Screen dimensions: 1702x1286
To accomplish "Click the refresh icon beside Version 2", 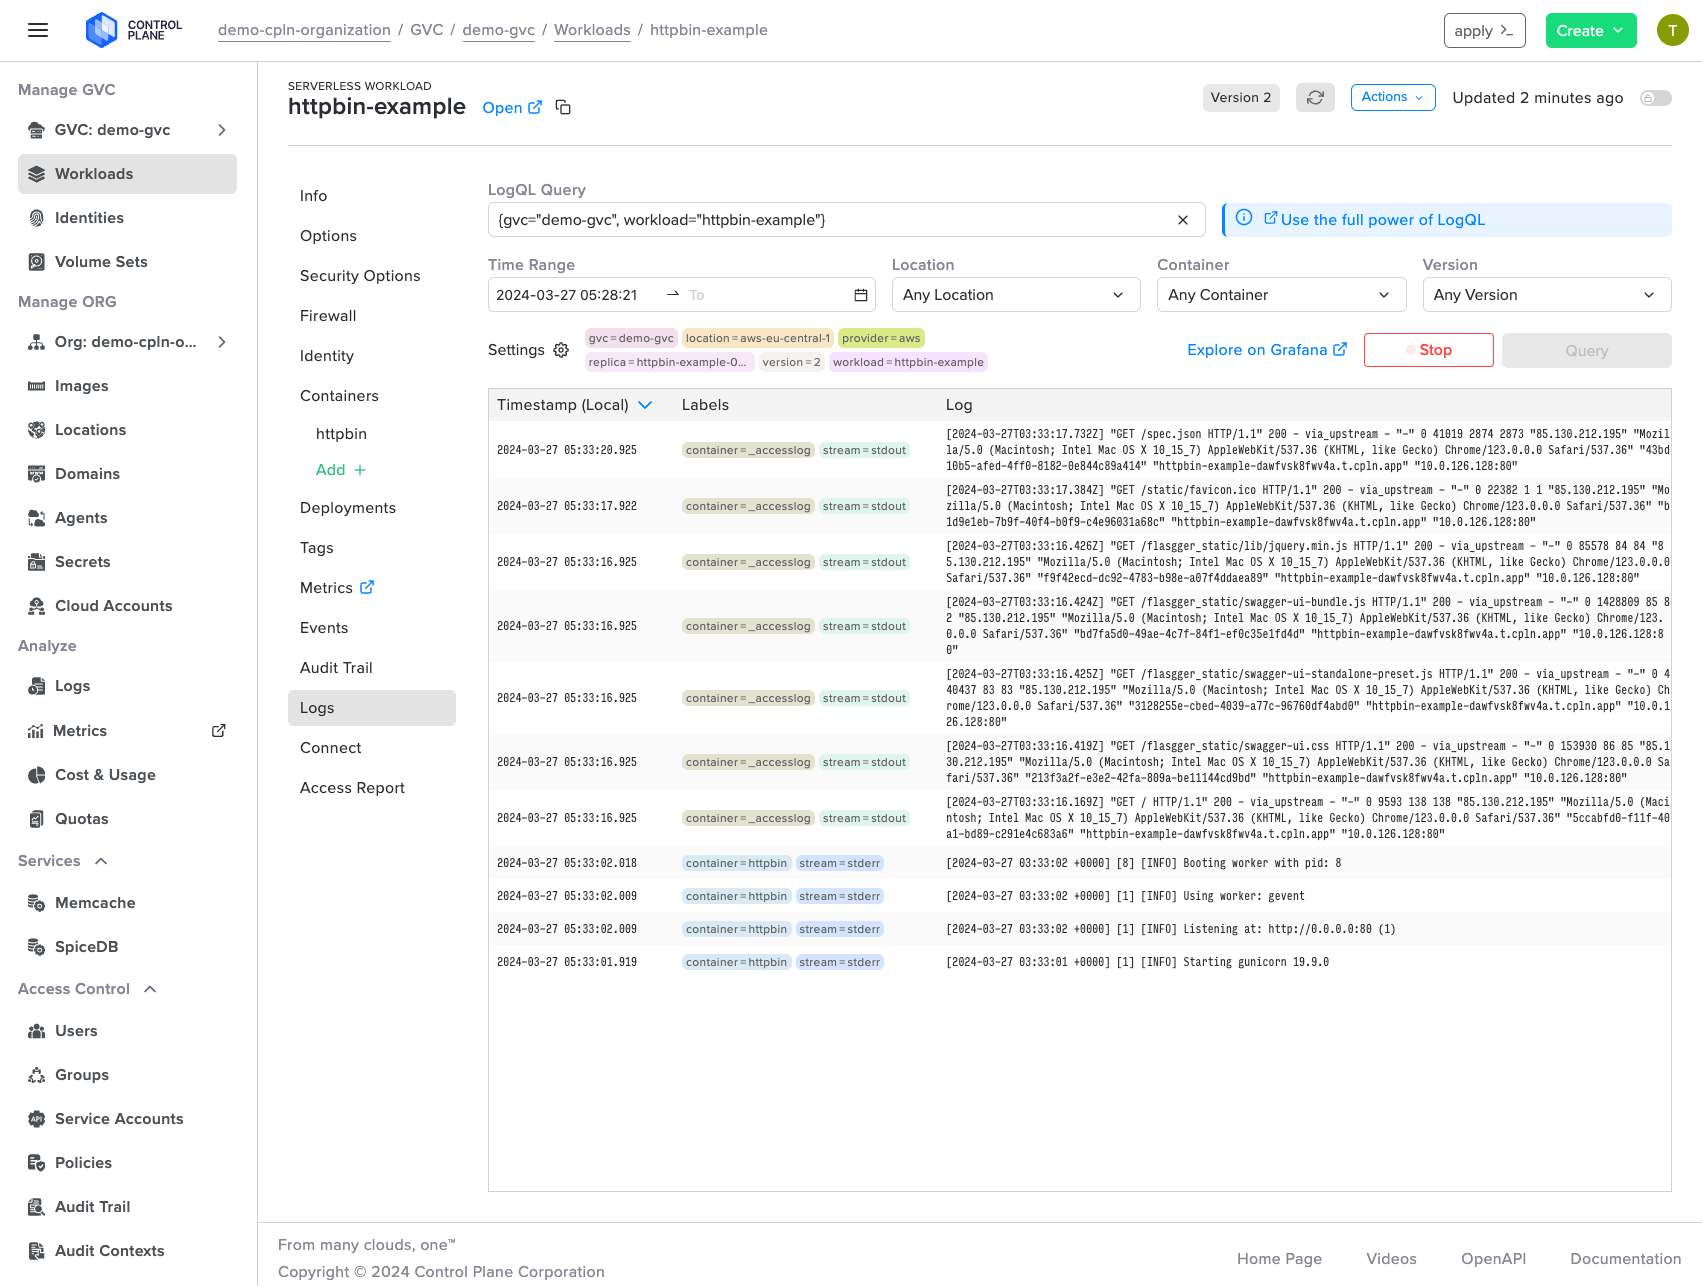I will (x=1315, y=98).
